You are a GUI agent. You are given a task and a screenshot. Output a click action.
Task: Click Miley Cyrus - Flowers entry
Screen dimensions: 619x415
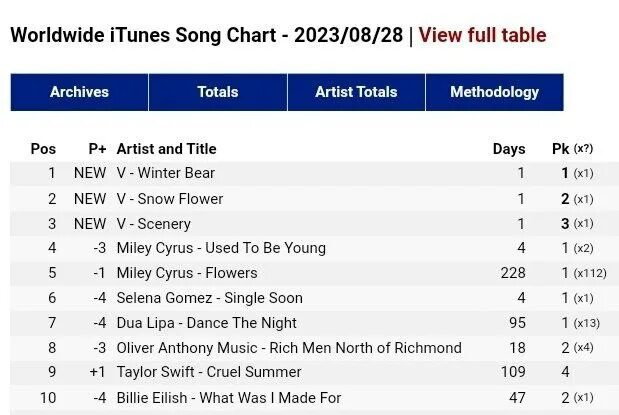pos(187,273)
